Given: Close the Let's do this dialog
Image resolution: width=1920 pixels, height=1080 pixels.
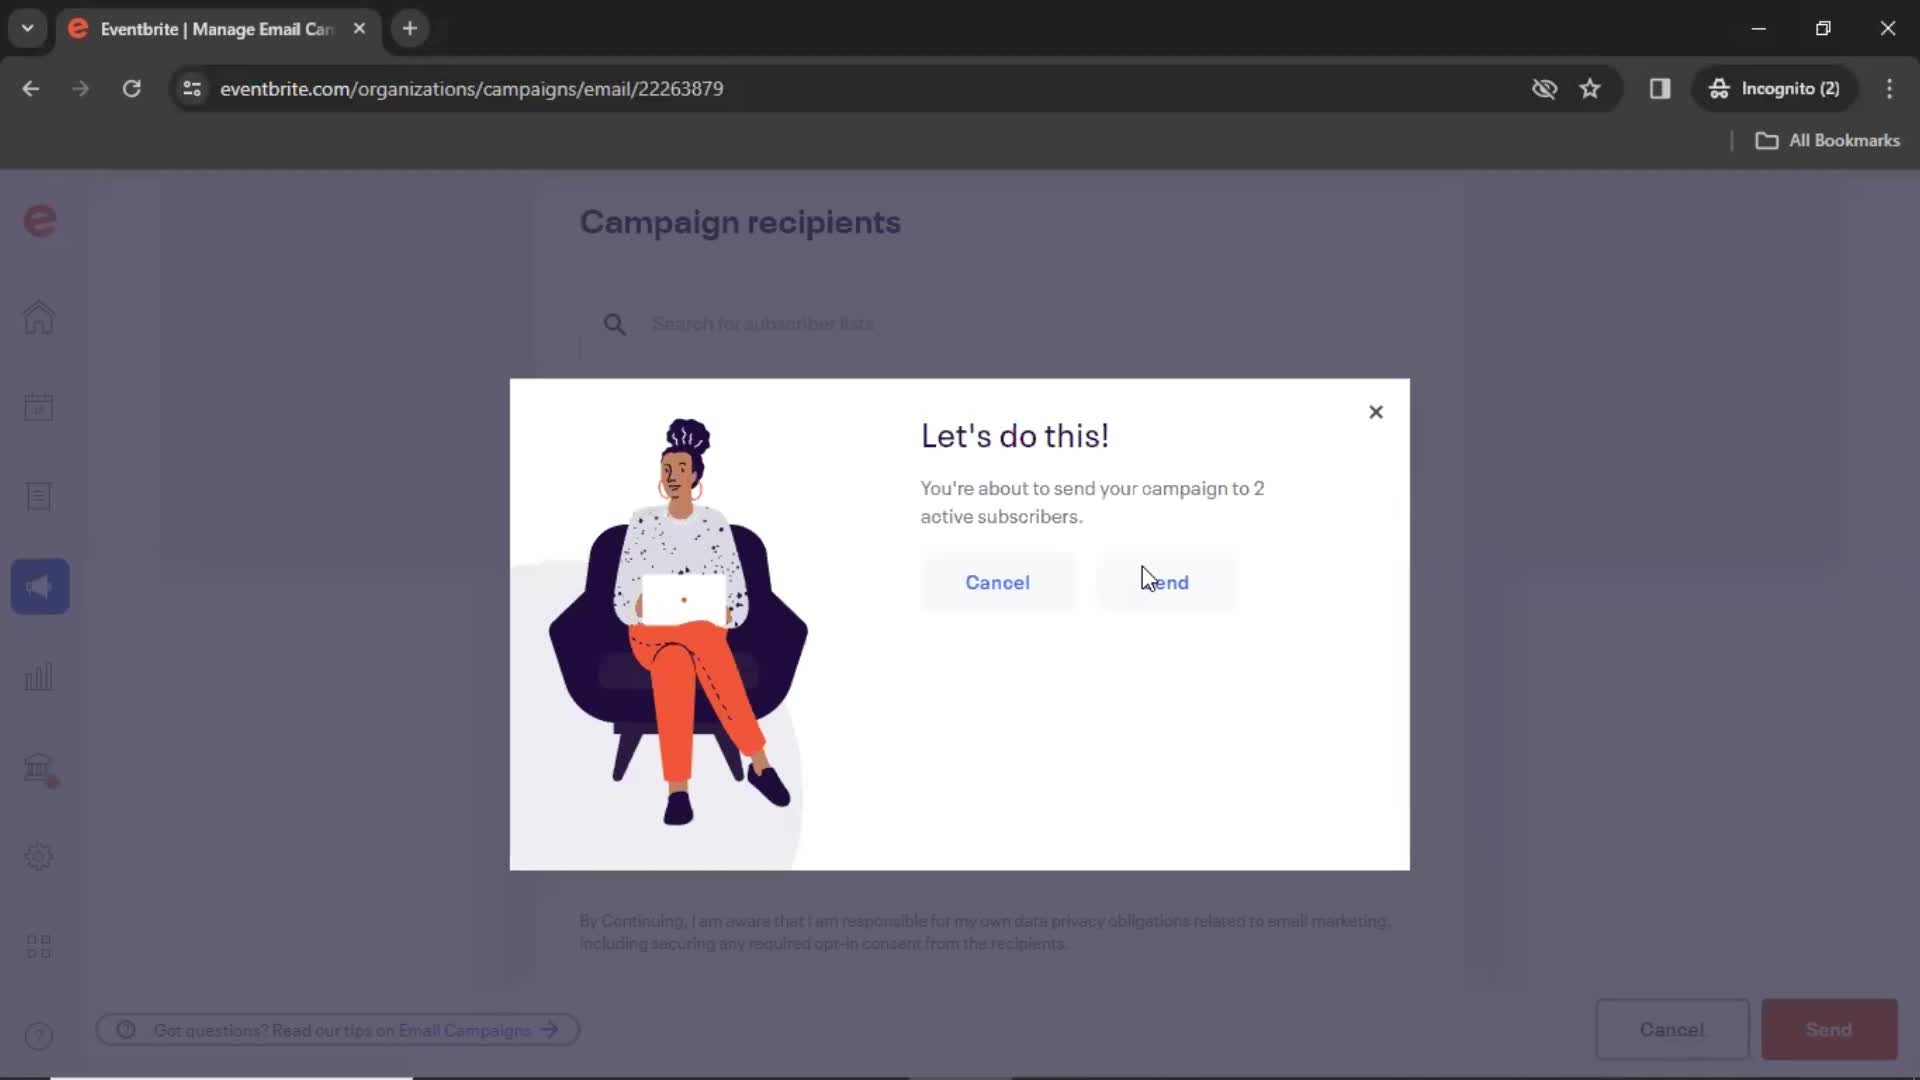Looking at the screenshot, I should tap(1376, 412).
